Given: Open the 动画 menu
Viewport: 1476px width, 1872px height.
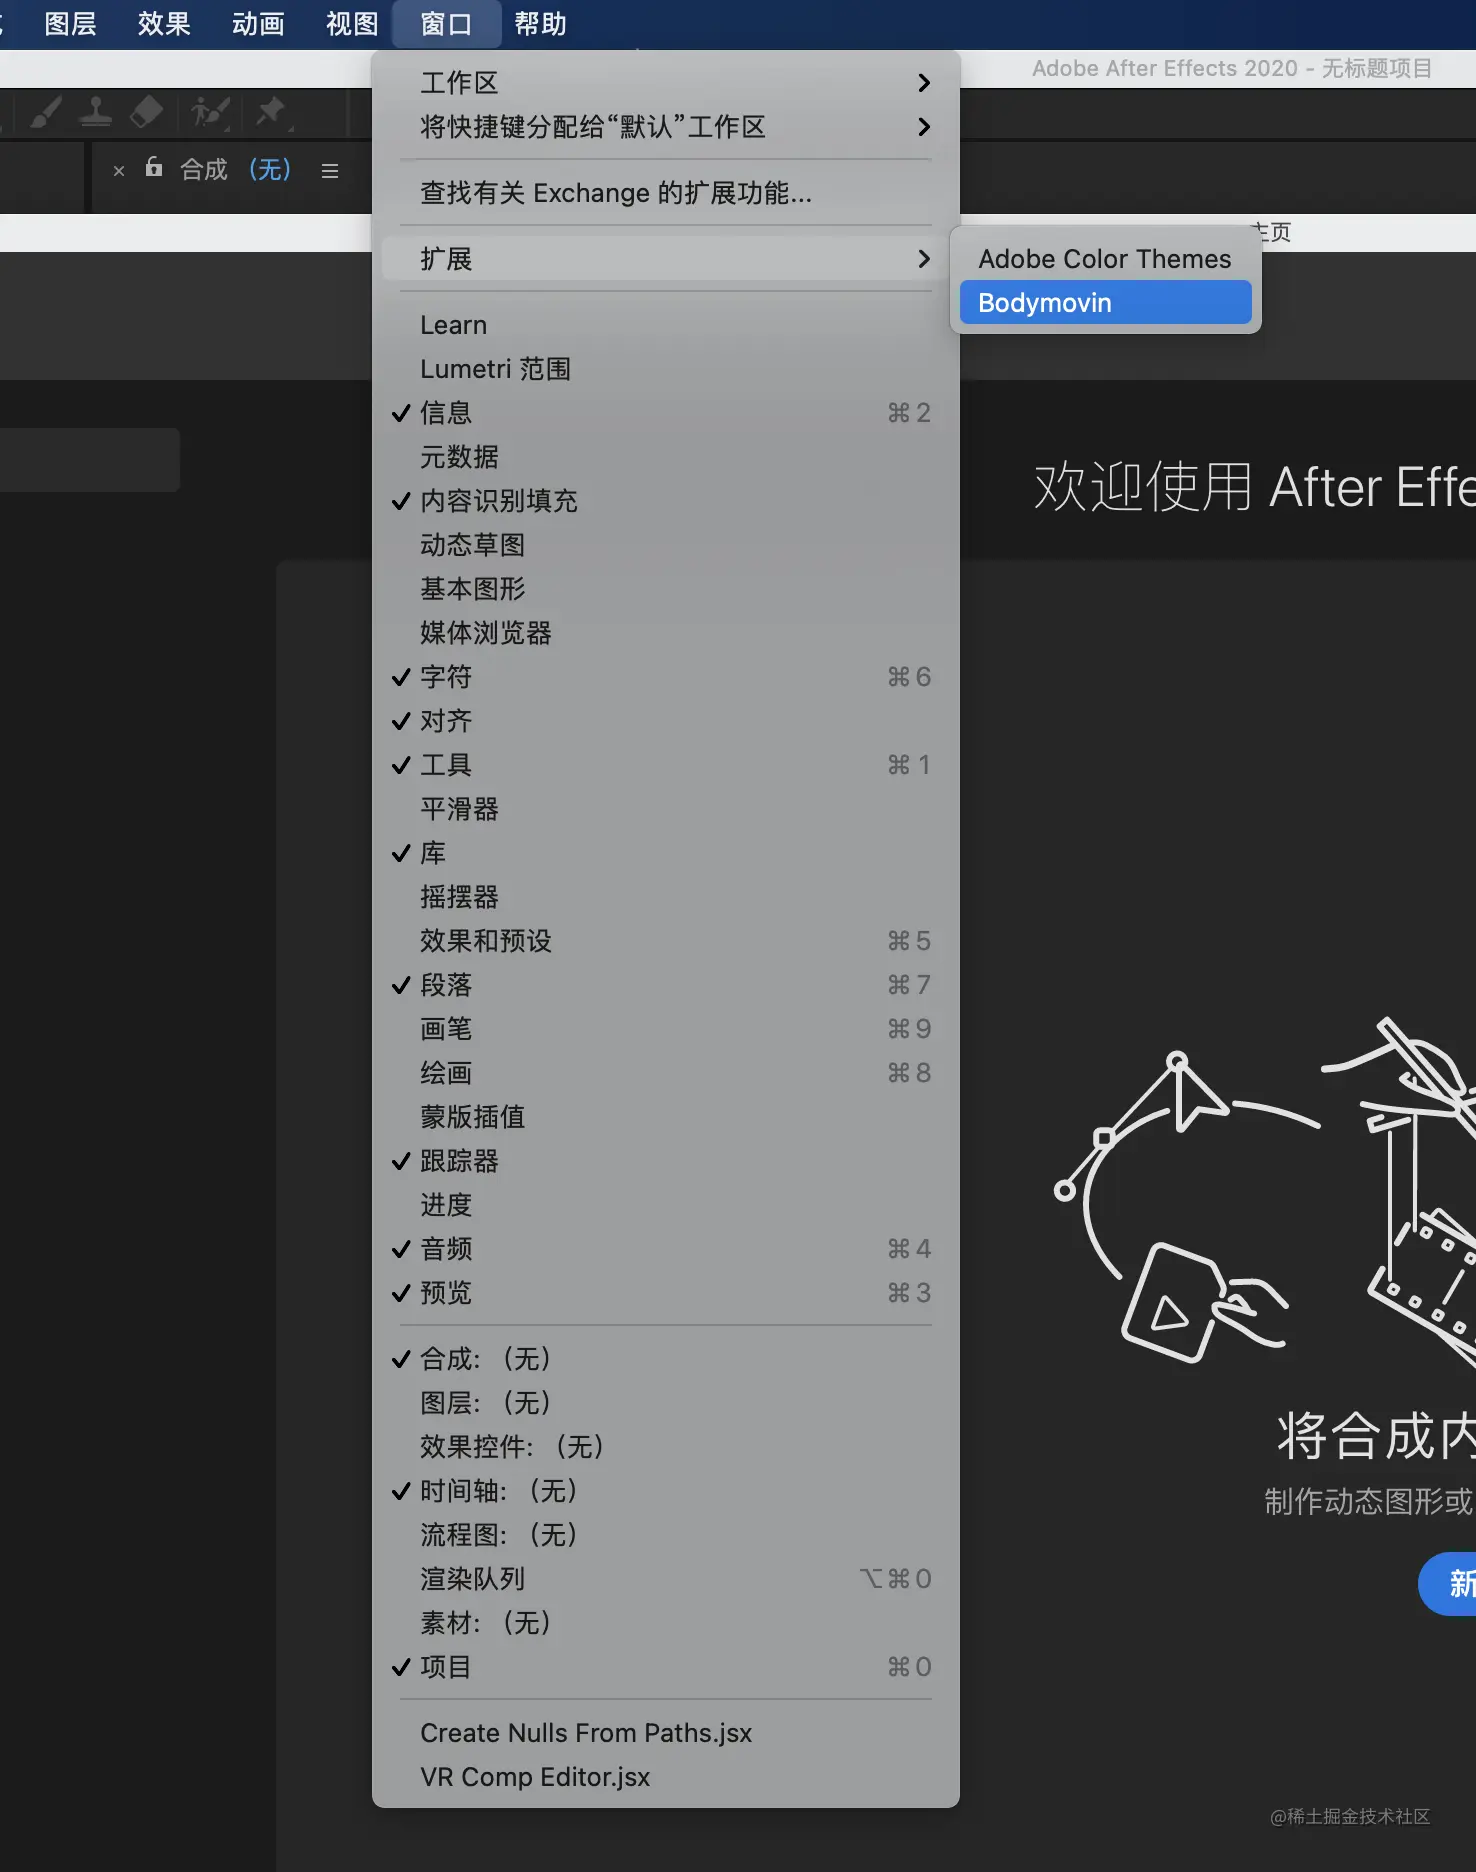Looking at the screenshot, I should (258, 24).
